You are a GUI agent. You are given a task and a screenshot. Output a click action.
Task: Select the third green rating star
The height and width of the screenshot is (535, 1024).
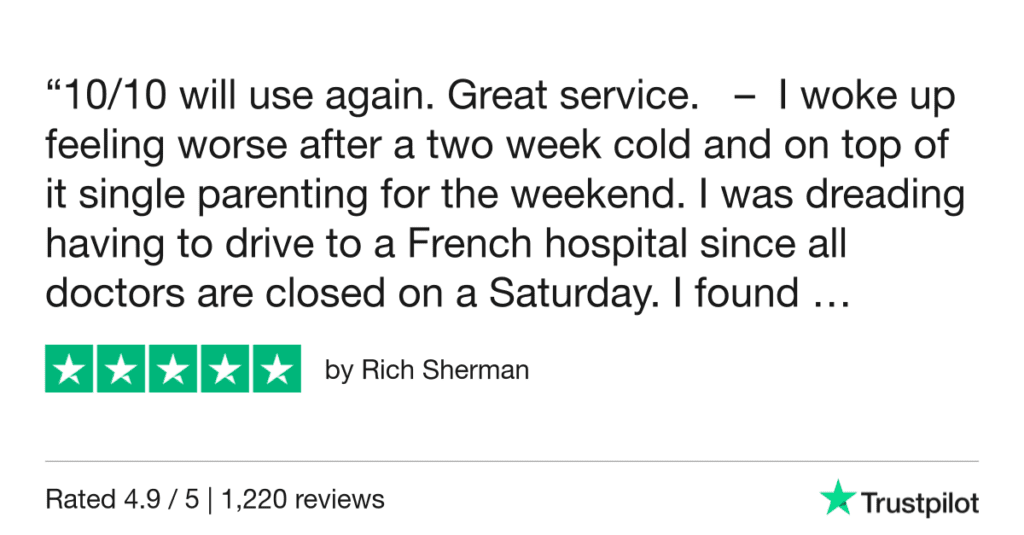point(173,370)
